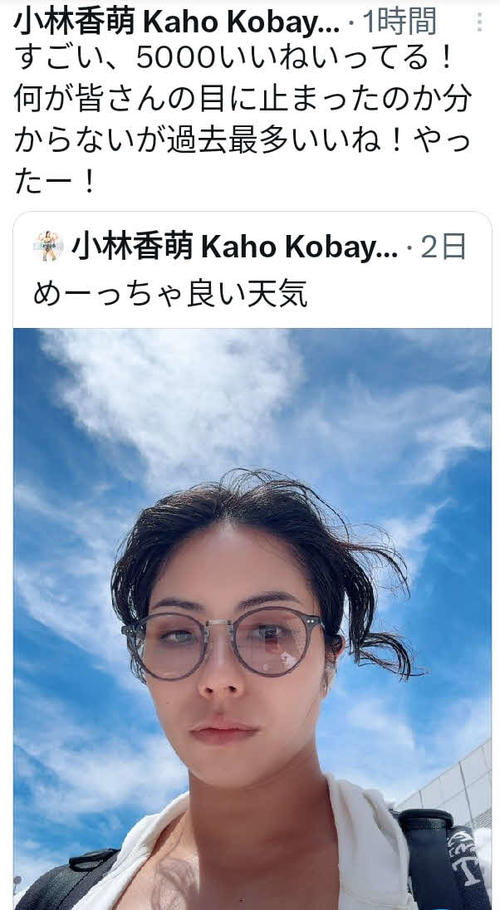Tap the last tweet line たー！

[55, 183]
